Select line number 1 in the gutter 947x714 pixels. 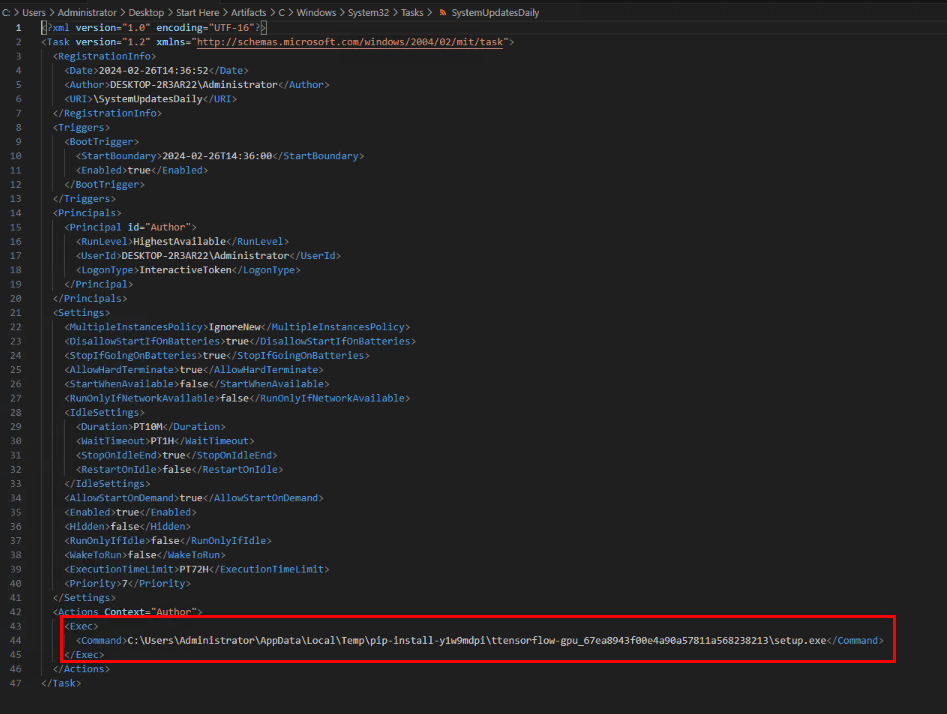point(17,27)
